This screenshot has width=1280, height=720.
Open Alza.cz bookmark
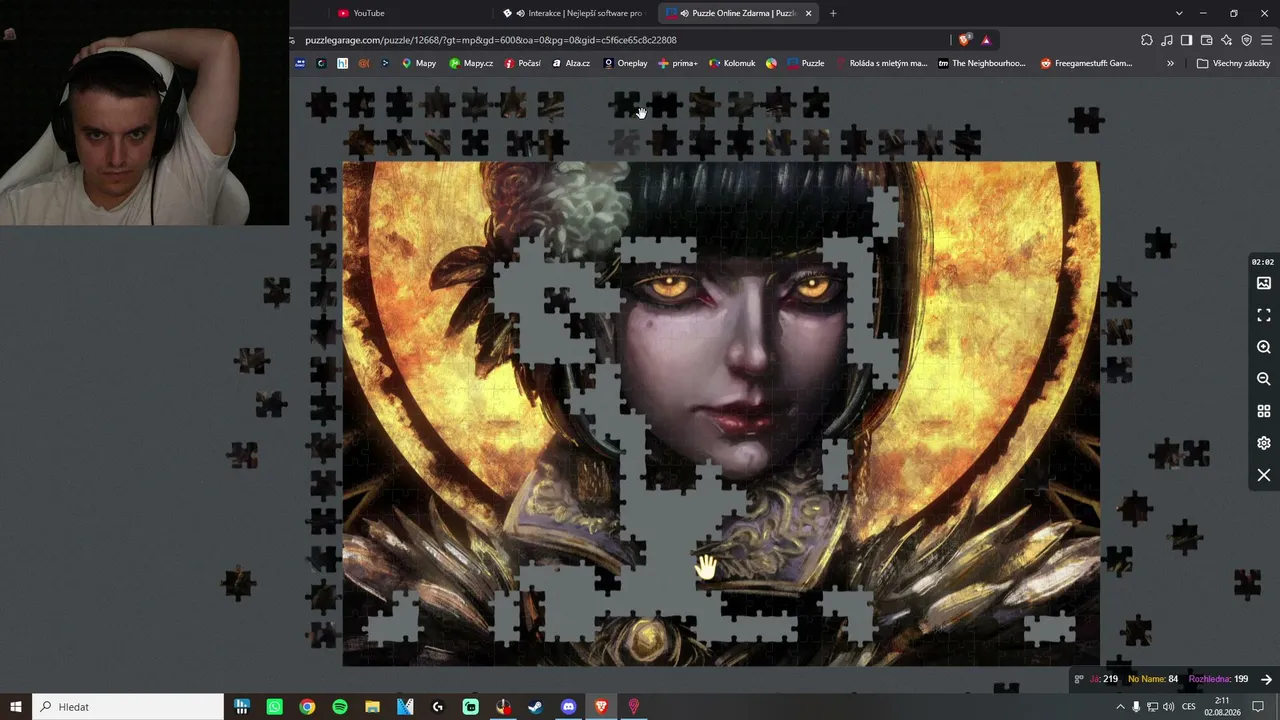pyautogui.click(x=571, y=63)
